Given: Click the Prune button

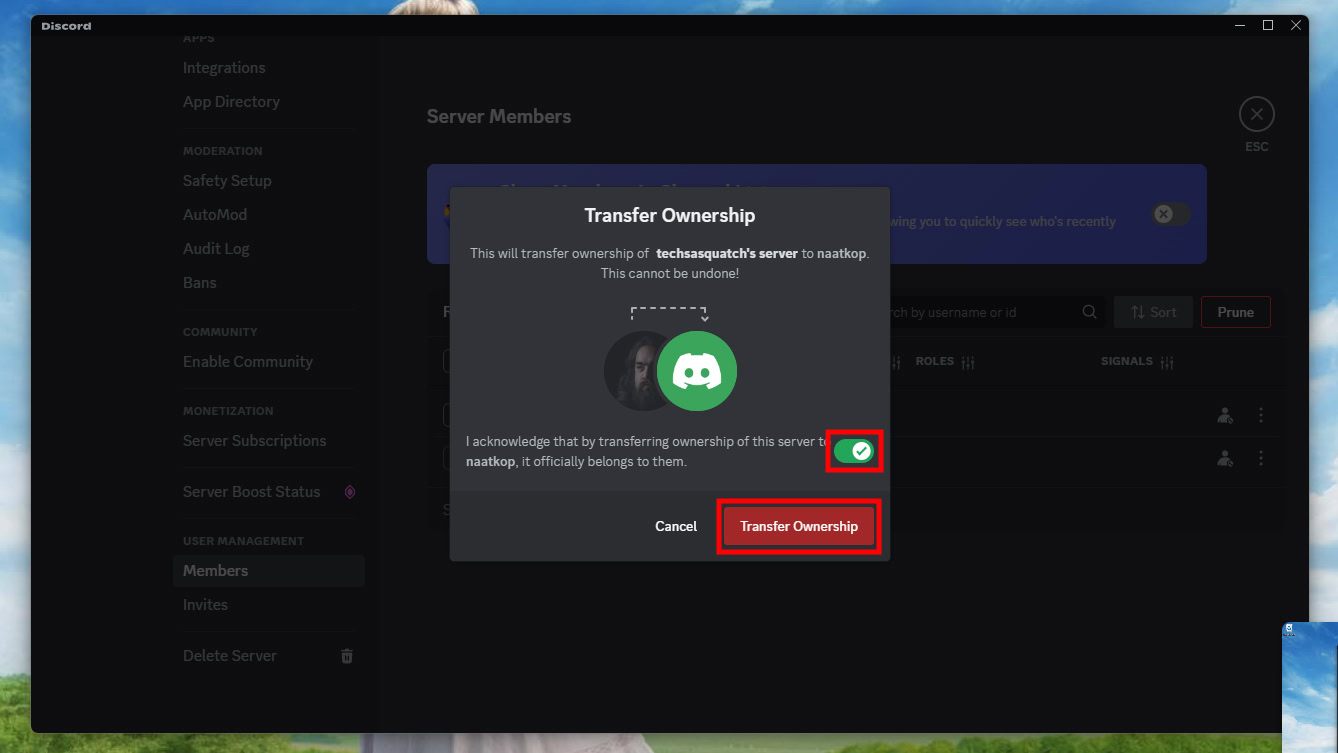Looking at the screenshot, I should 1235,312.
